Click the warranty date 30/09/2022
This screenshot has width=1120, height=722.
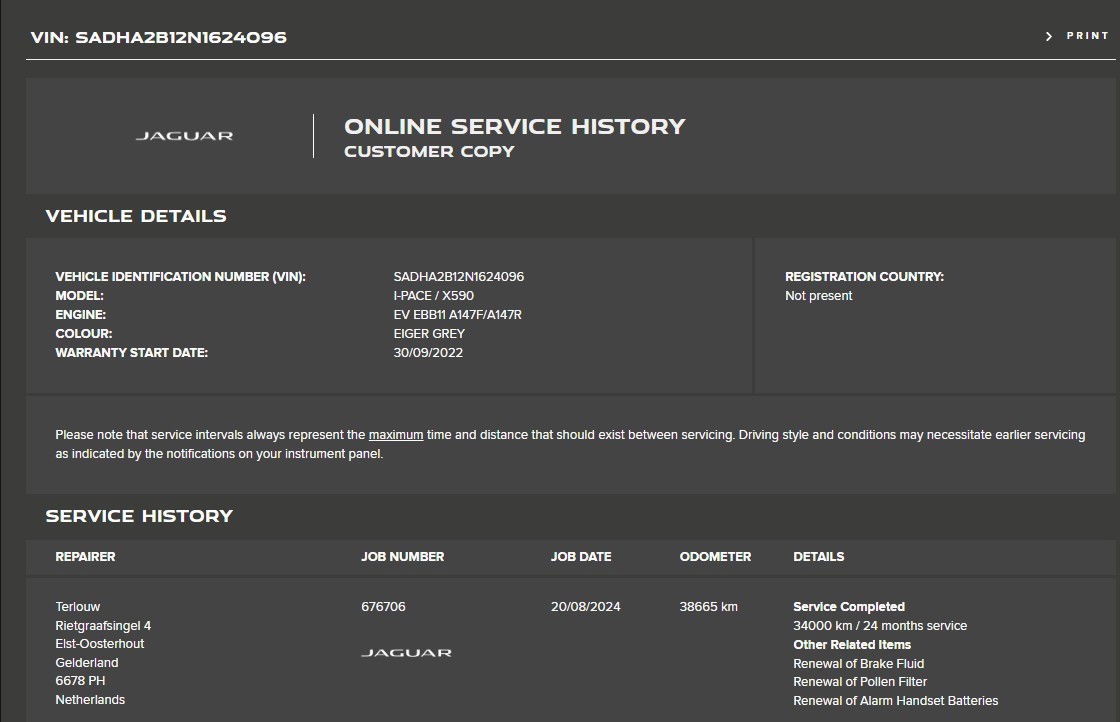(x=428, y=353)
